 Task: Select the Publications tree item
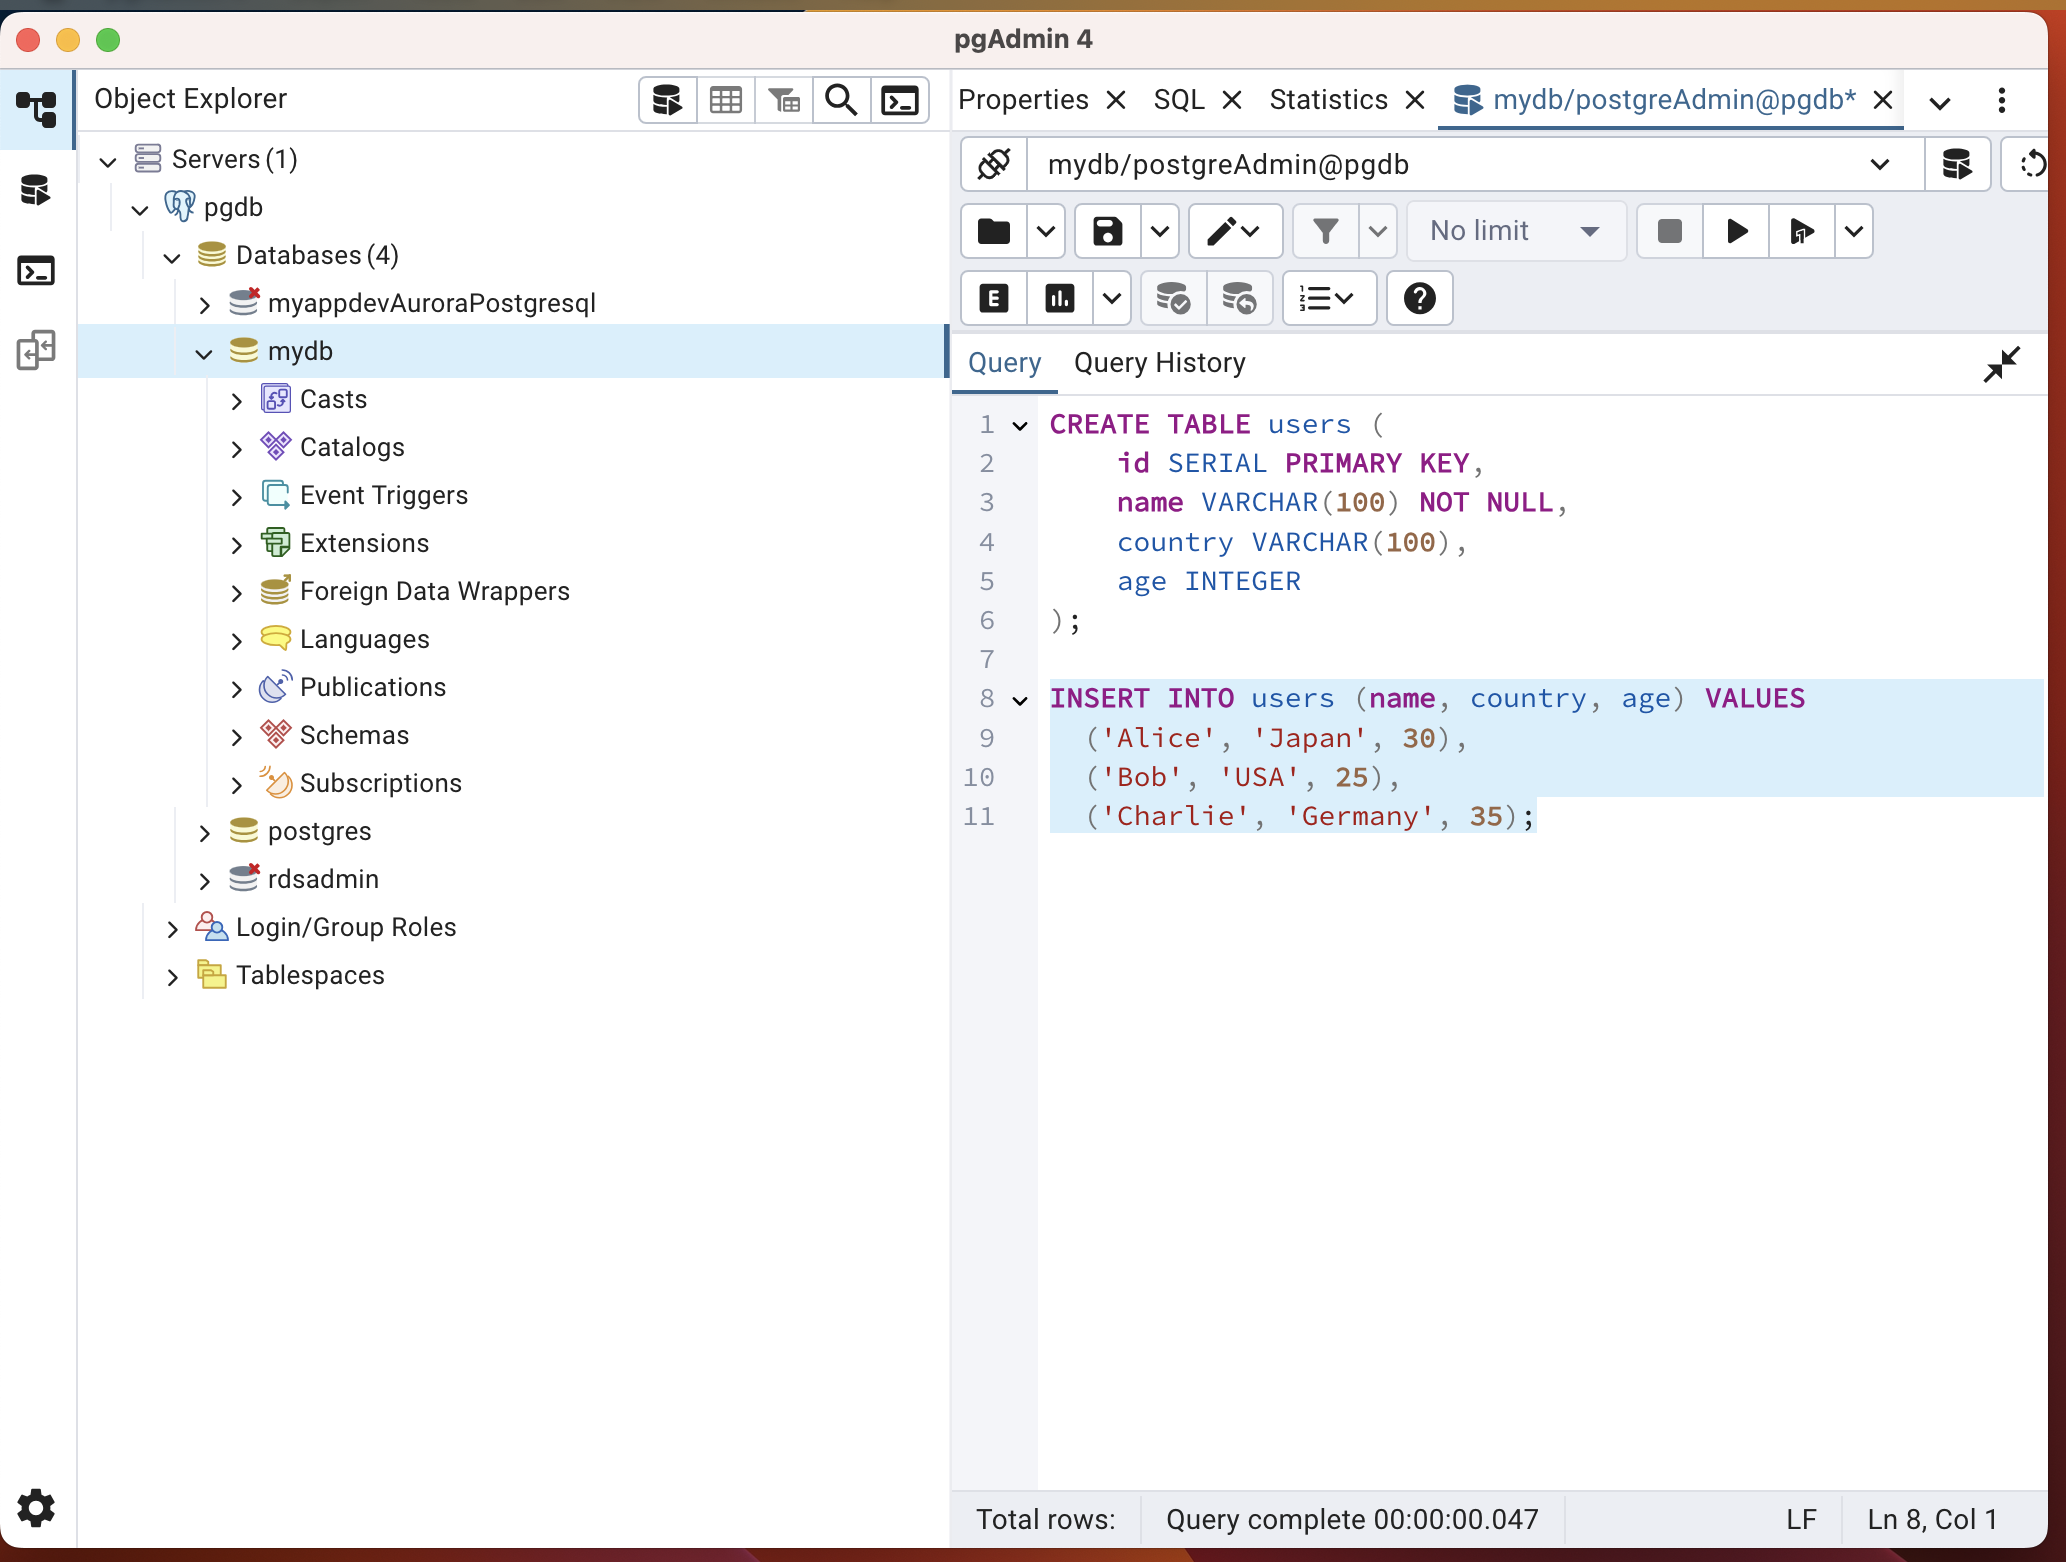[373, 688]
